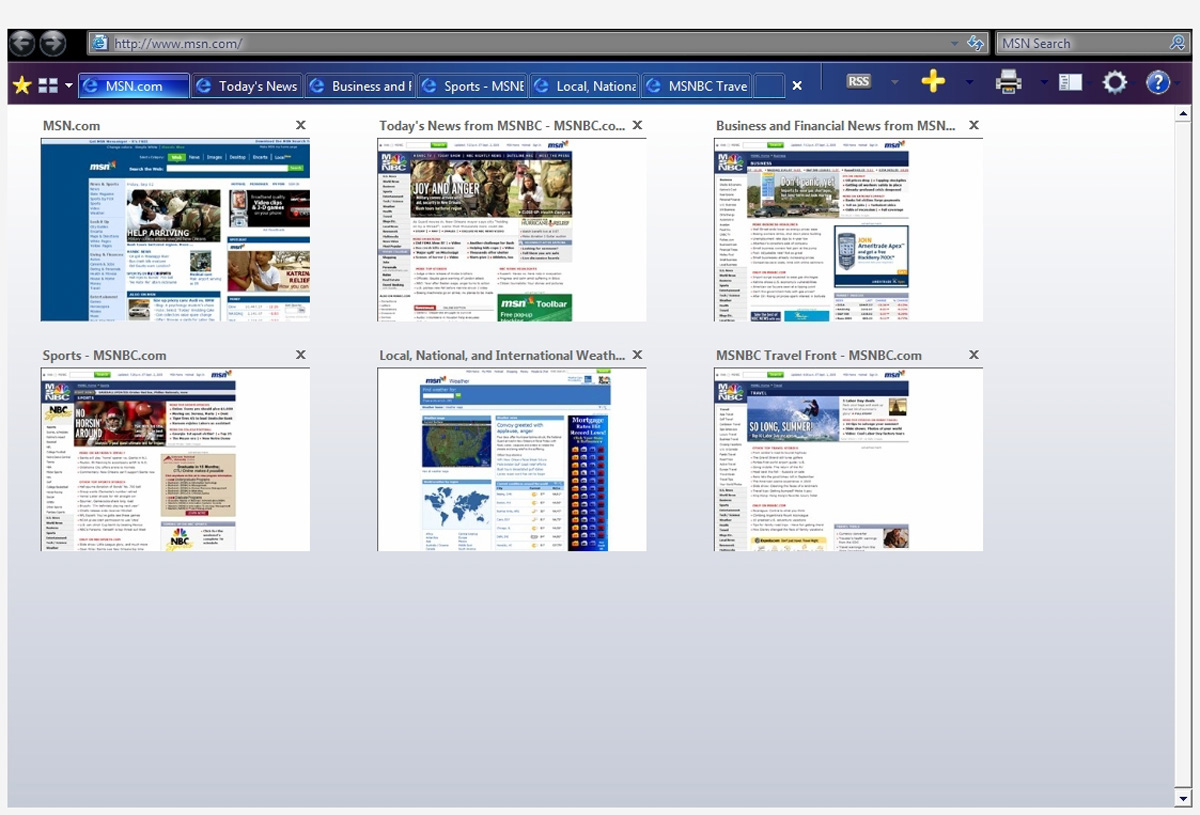
Task: Open the Business and Financial News thumbnail
Action: [848, 230]
